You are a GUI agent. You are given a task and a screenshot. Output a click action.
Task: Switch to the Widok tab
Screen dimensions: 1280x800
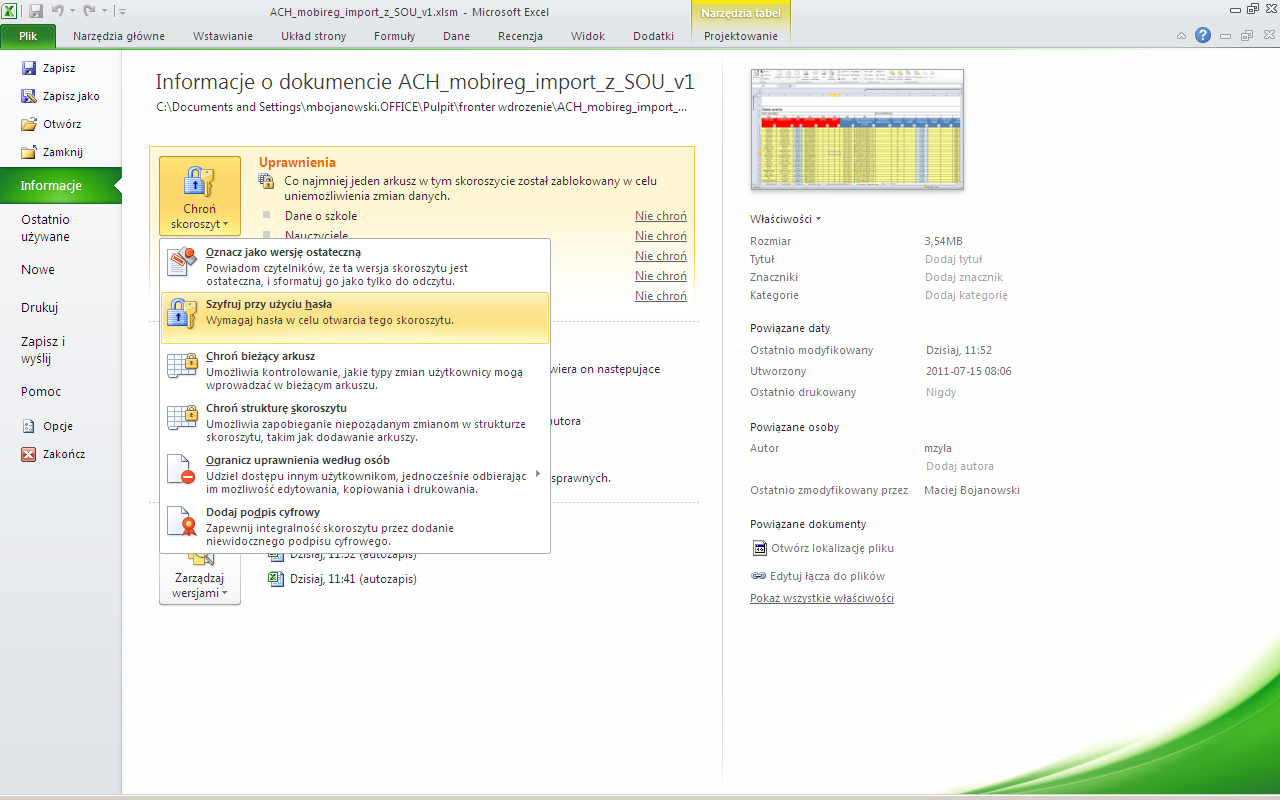click(588, 36)
